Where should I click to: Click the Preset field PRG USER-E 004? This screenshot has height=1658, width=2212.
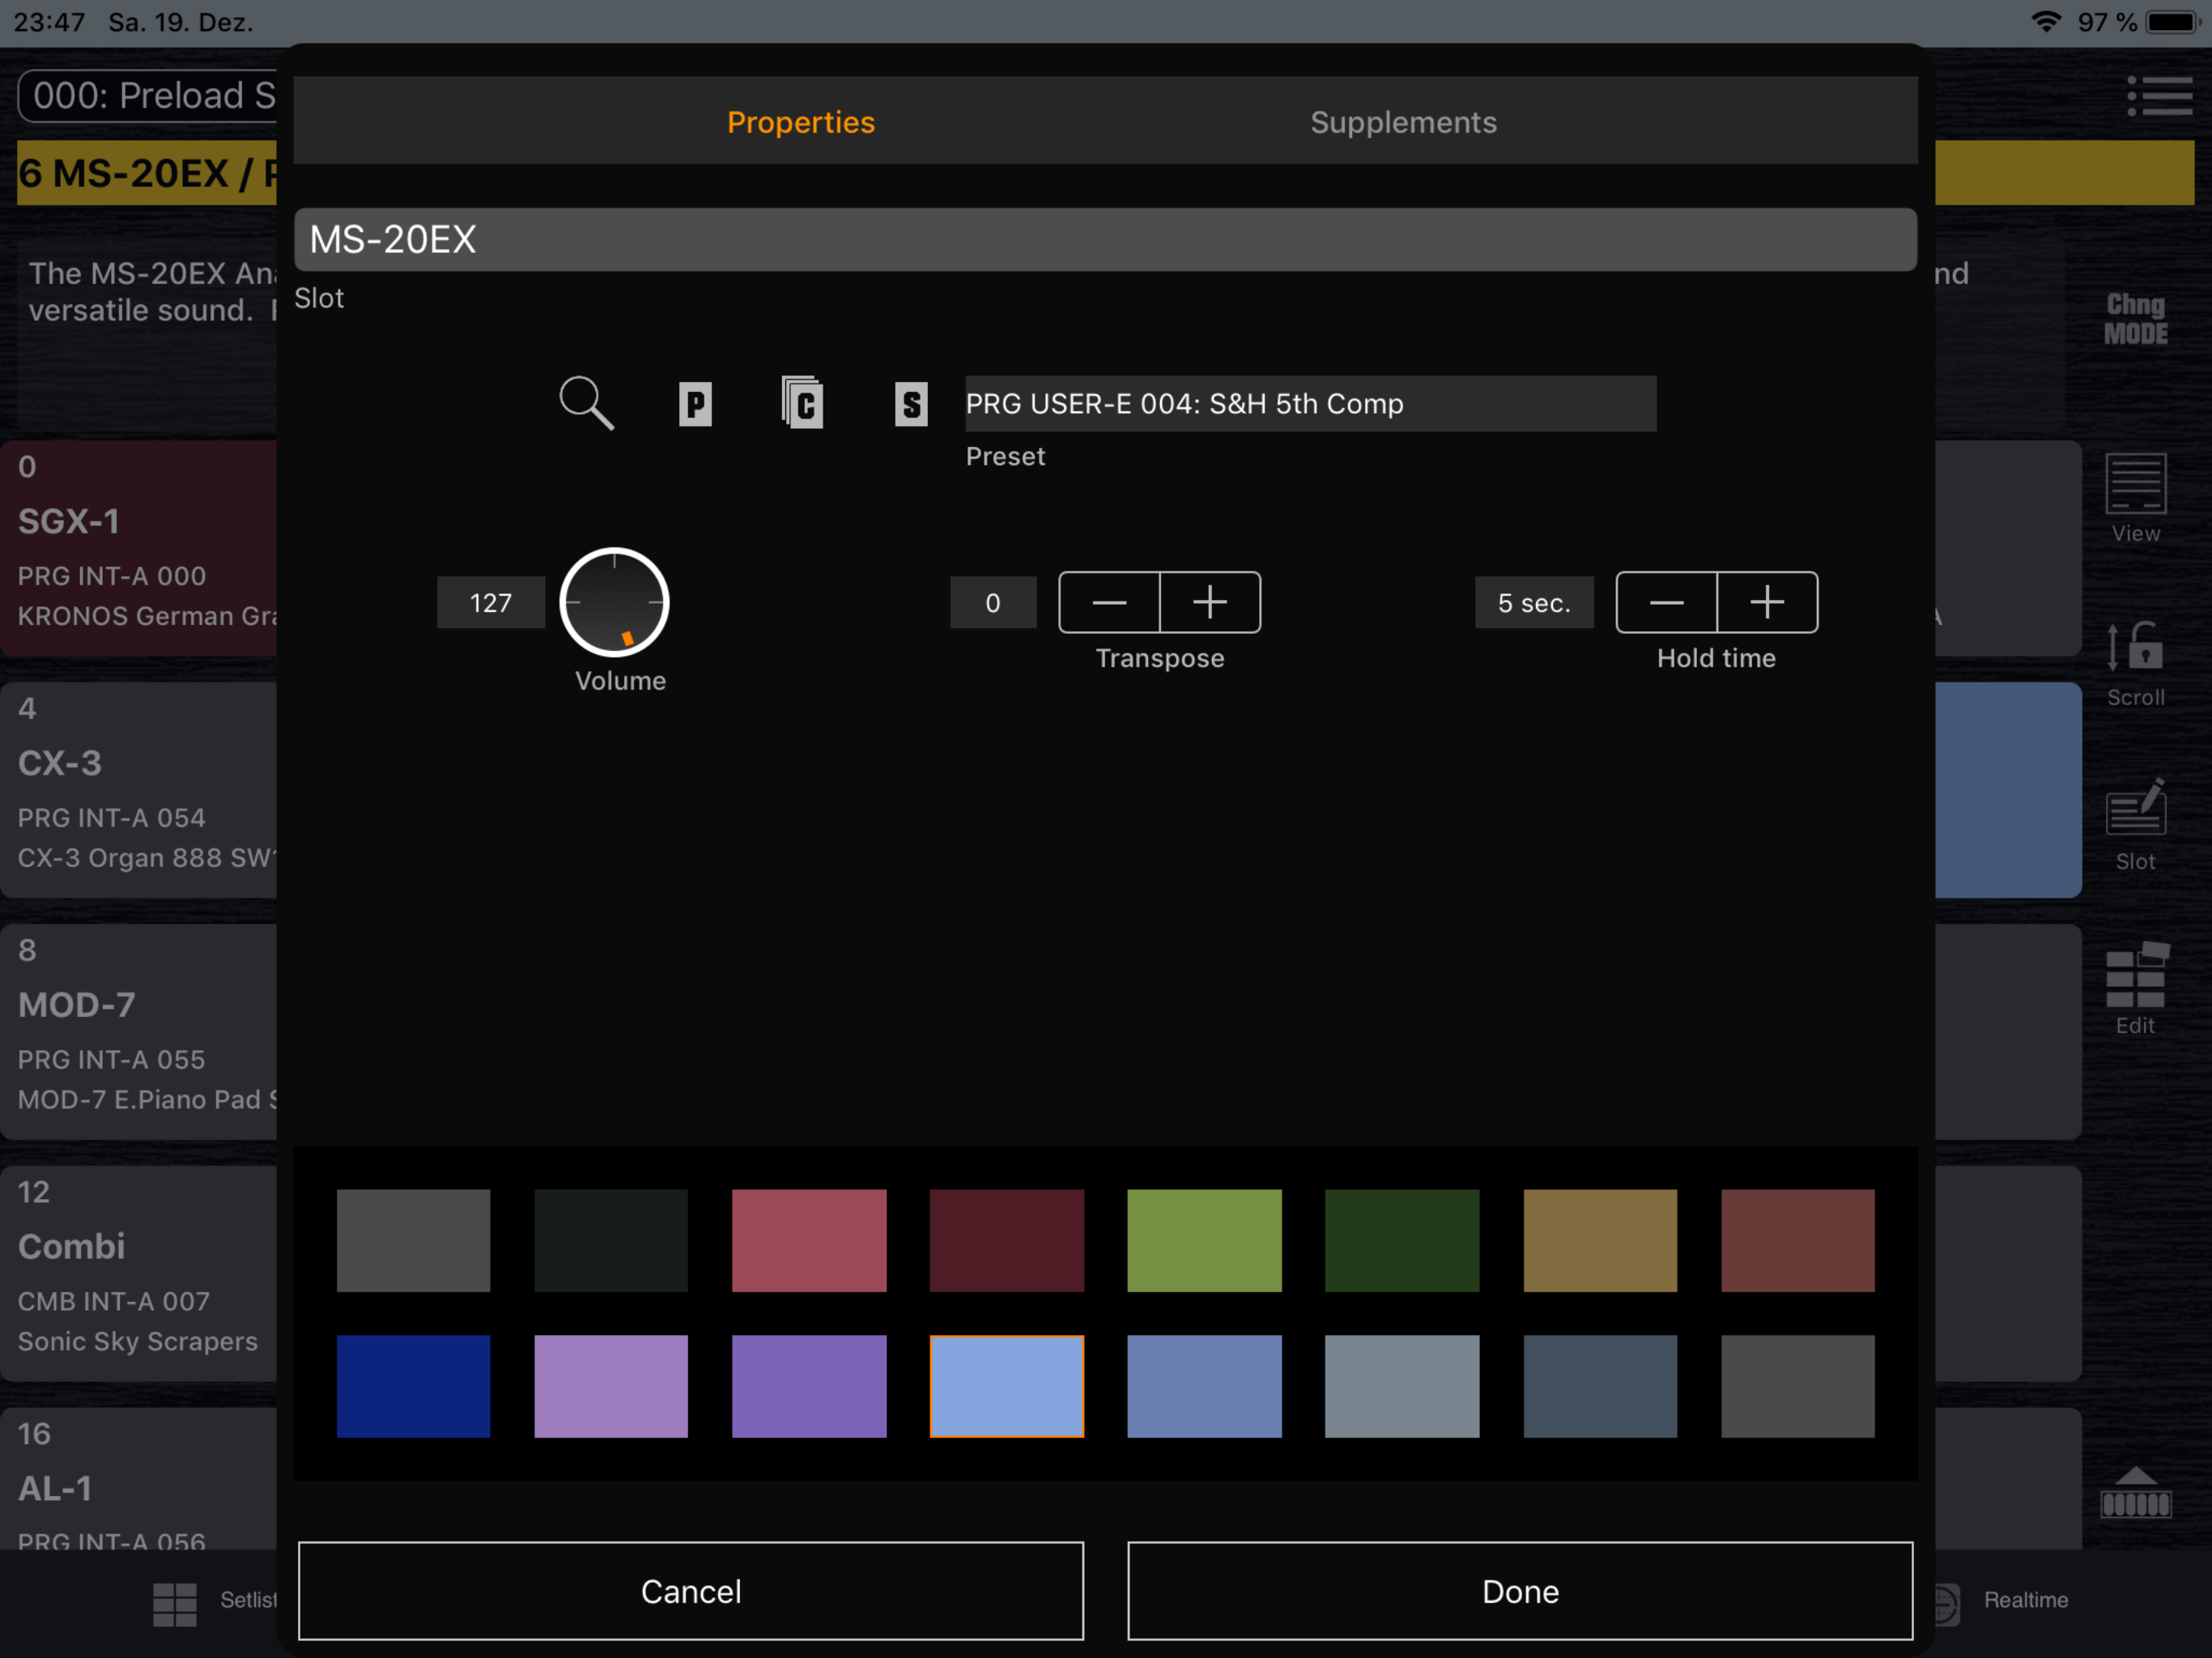(1310, 403)
